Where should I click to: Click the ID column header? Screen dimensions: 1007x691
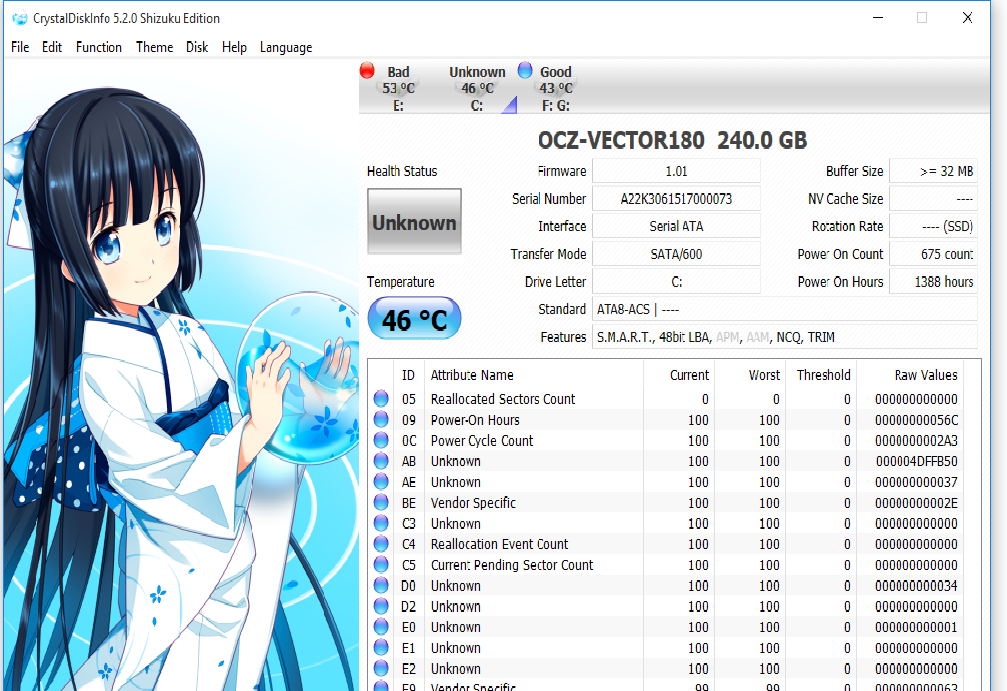(408, 375)
